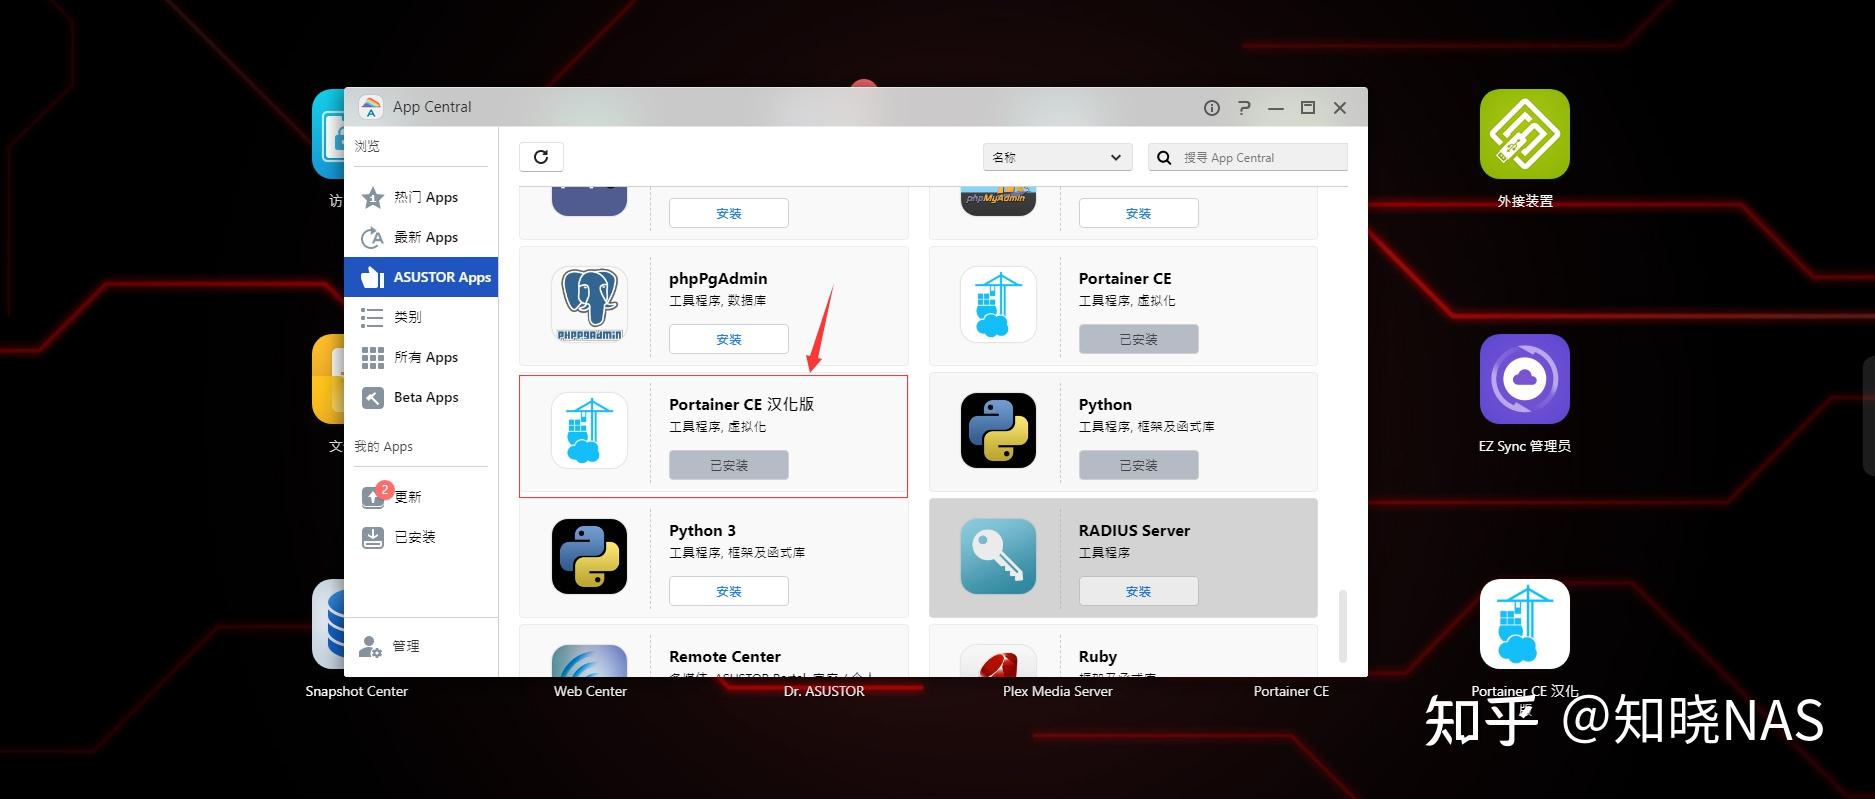1875x799 pixels.
Task: Click the search magnifier icon
Action: tap(1164, 157)
